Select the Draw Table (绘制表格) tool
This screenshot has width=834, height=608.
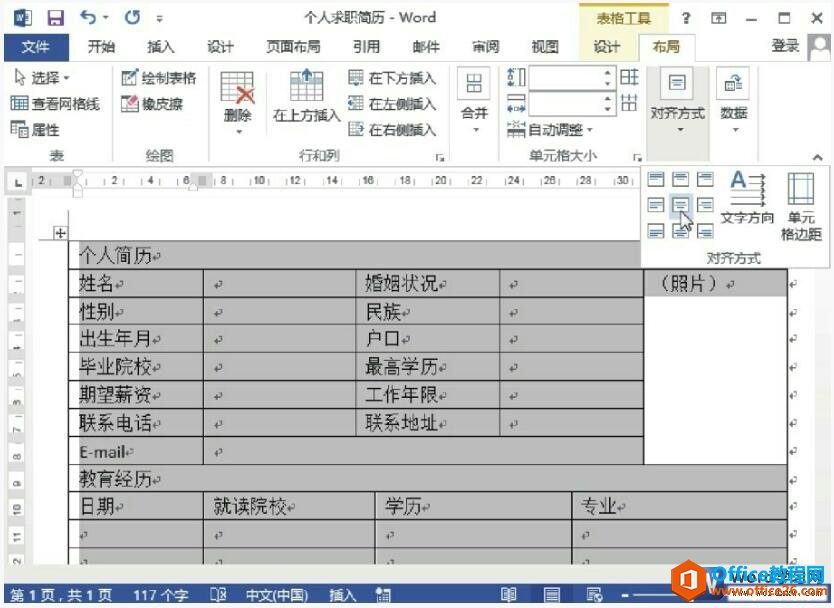coord(159,78)
